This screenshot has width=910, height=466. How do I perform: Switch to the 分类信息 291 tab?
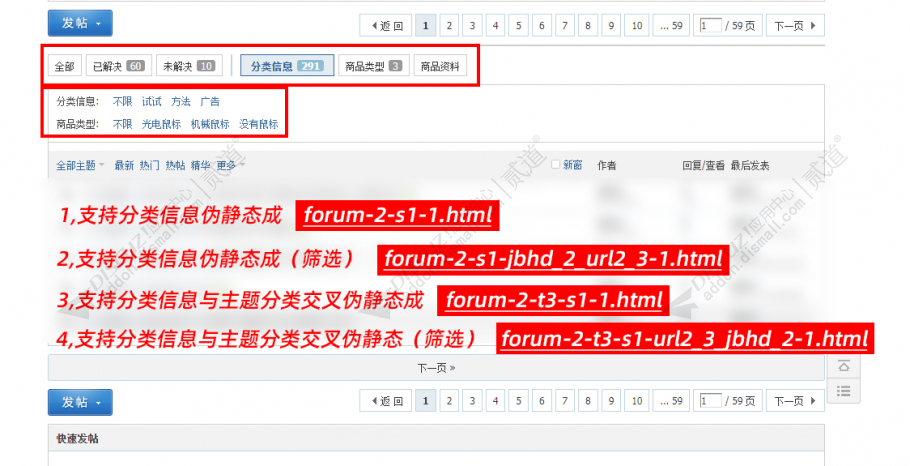point(287,66)
